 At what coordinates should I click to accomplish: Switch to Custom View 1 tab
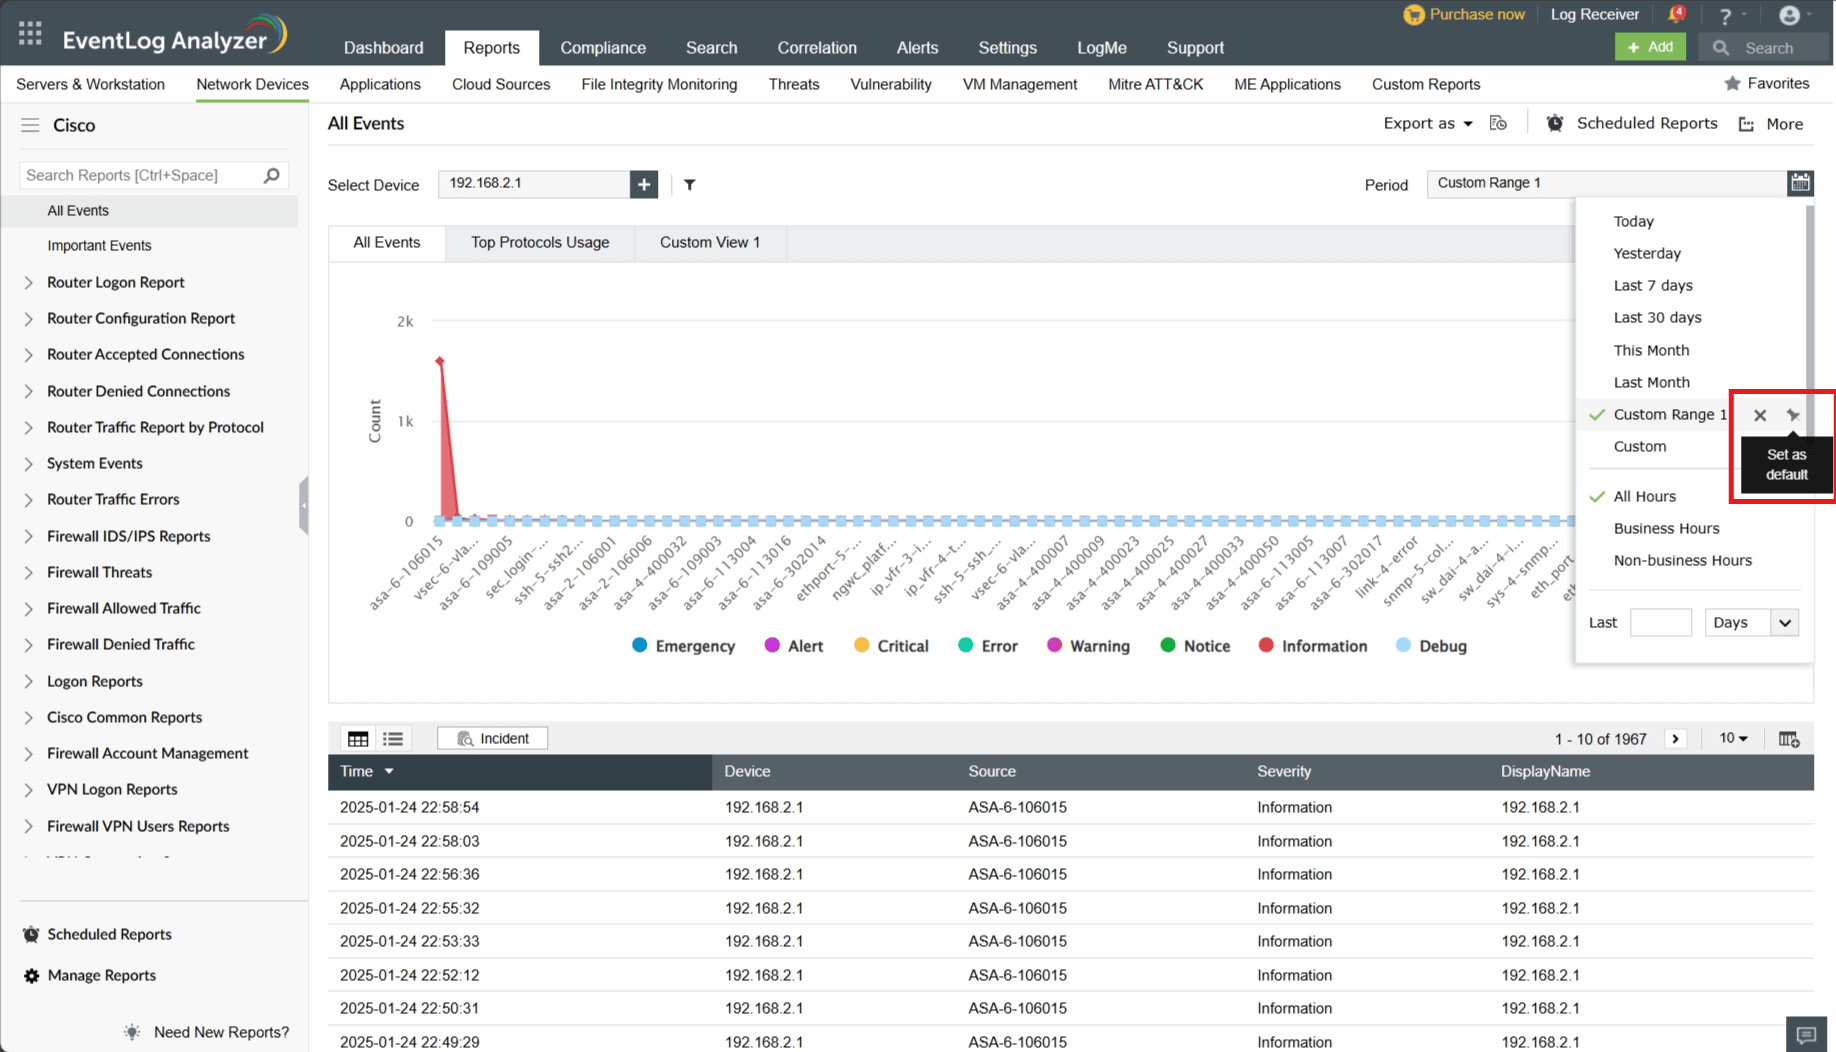point(710,243)
